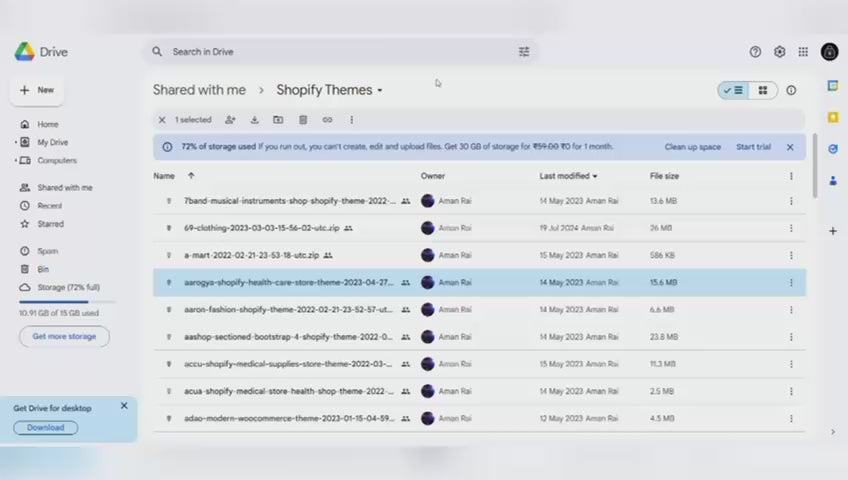This screenshot has height=480, width=848.
Task: Open more actions in selection toolbar
Action: click(x=352, y=120)
